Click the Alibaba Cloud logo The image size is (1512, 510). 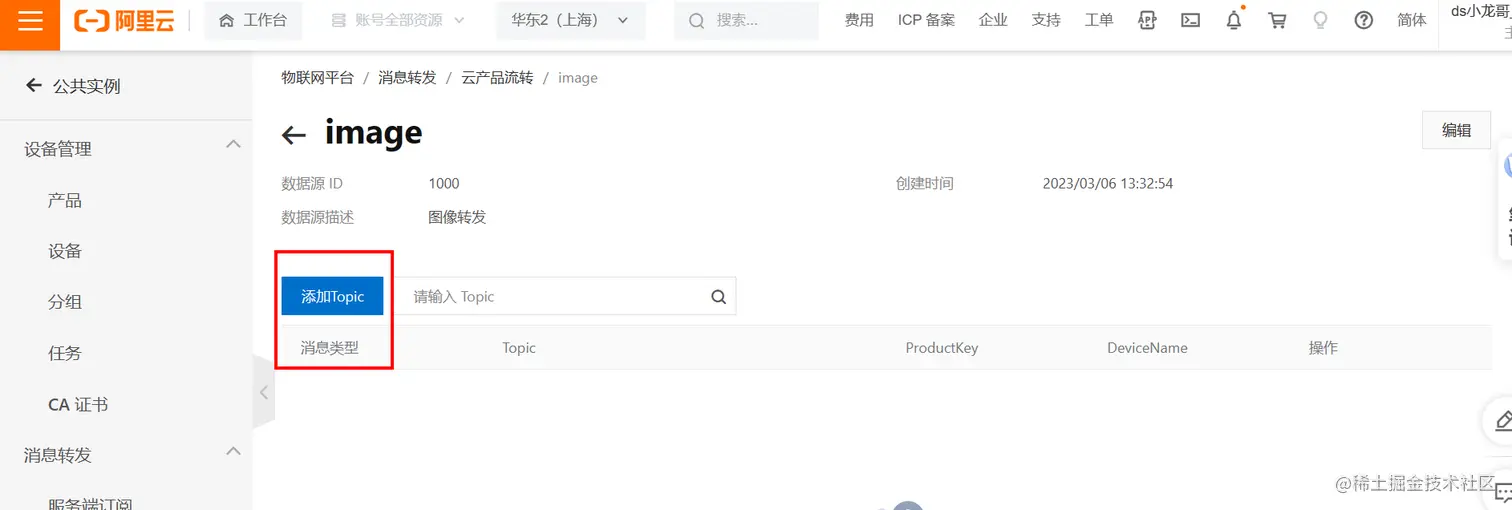pos(125,20)
